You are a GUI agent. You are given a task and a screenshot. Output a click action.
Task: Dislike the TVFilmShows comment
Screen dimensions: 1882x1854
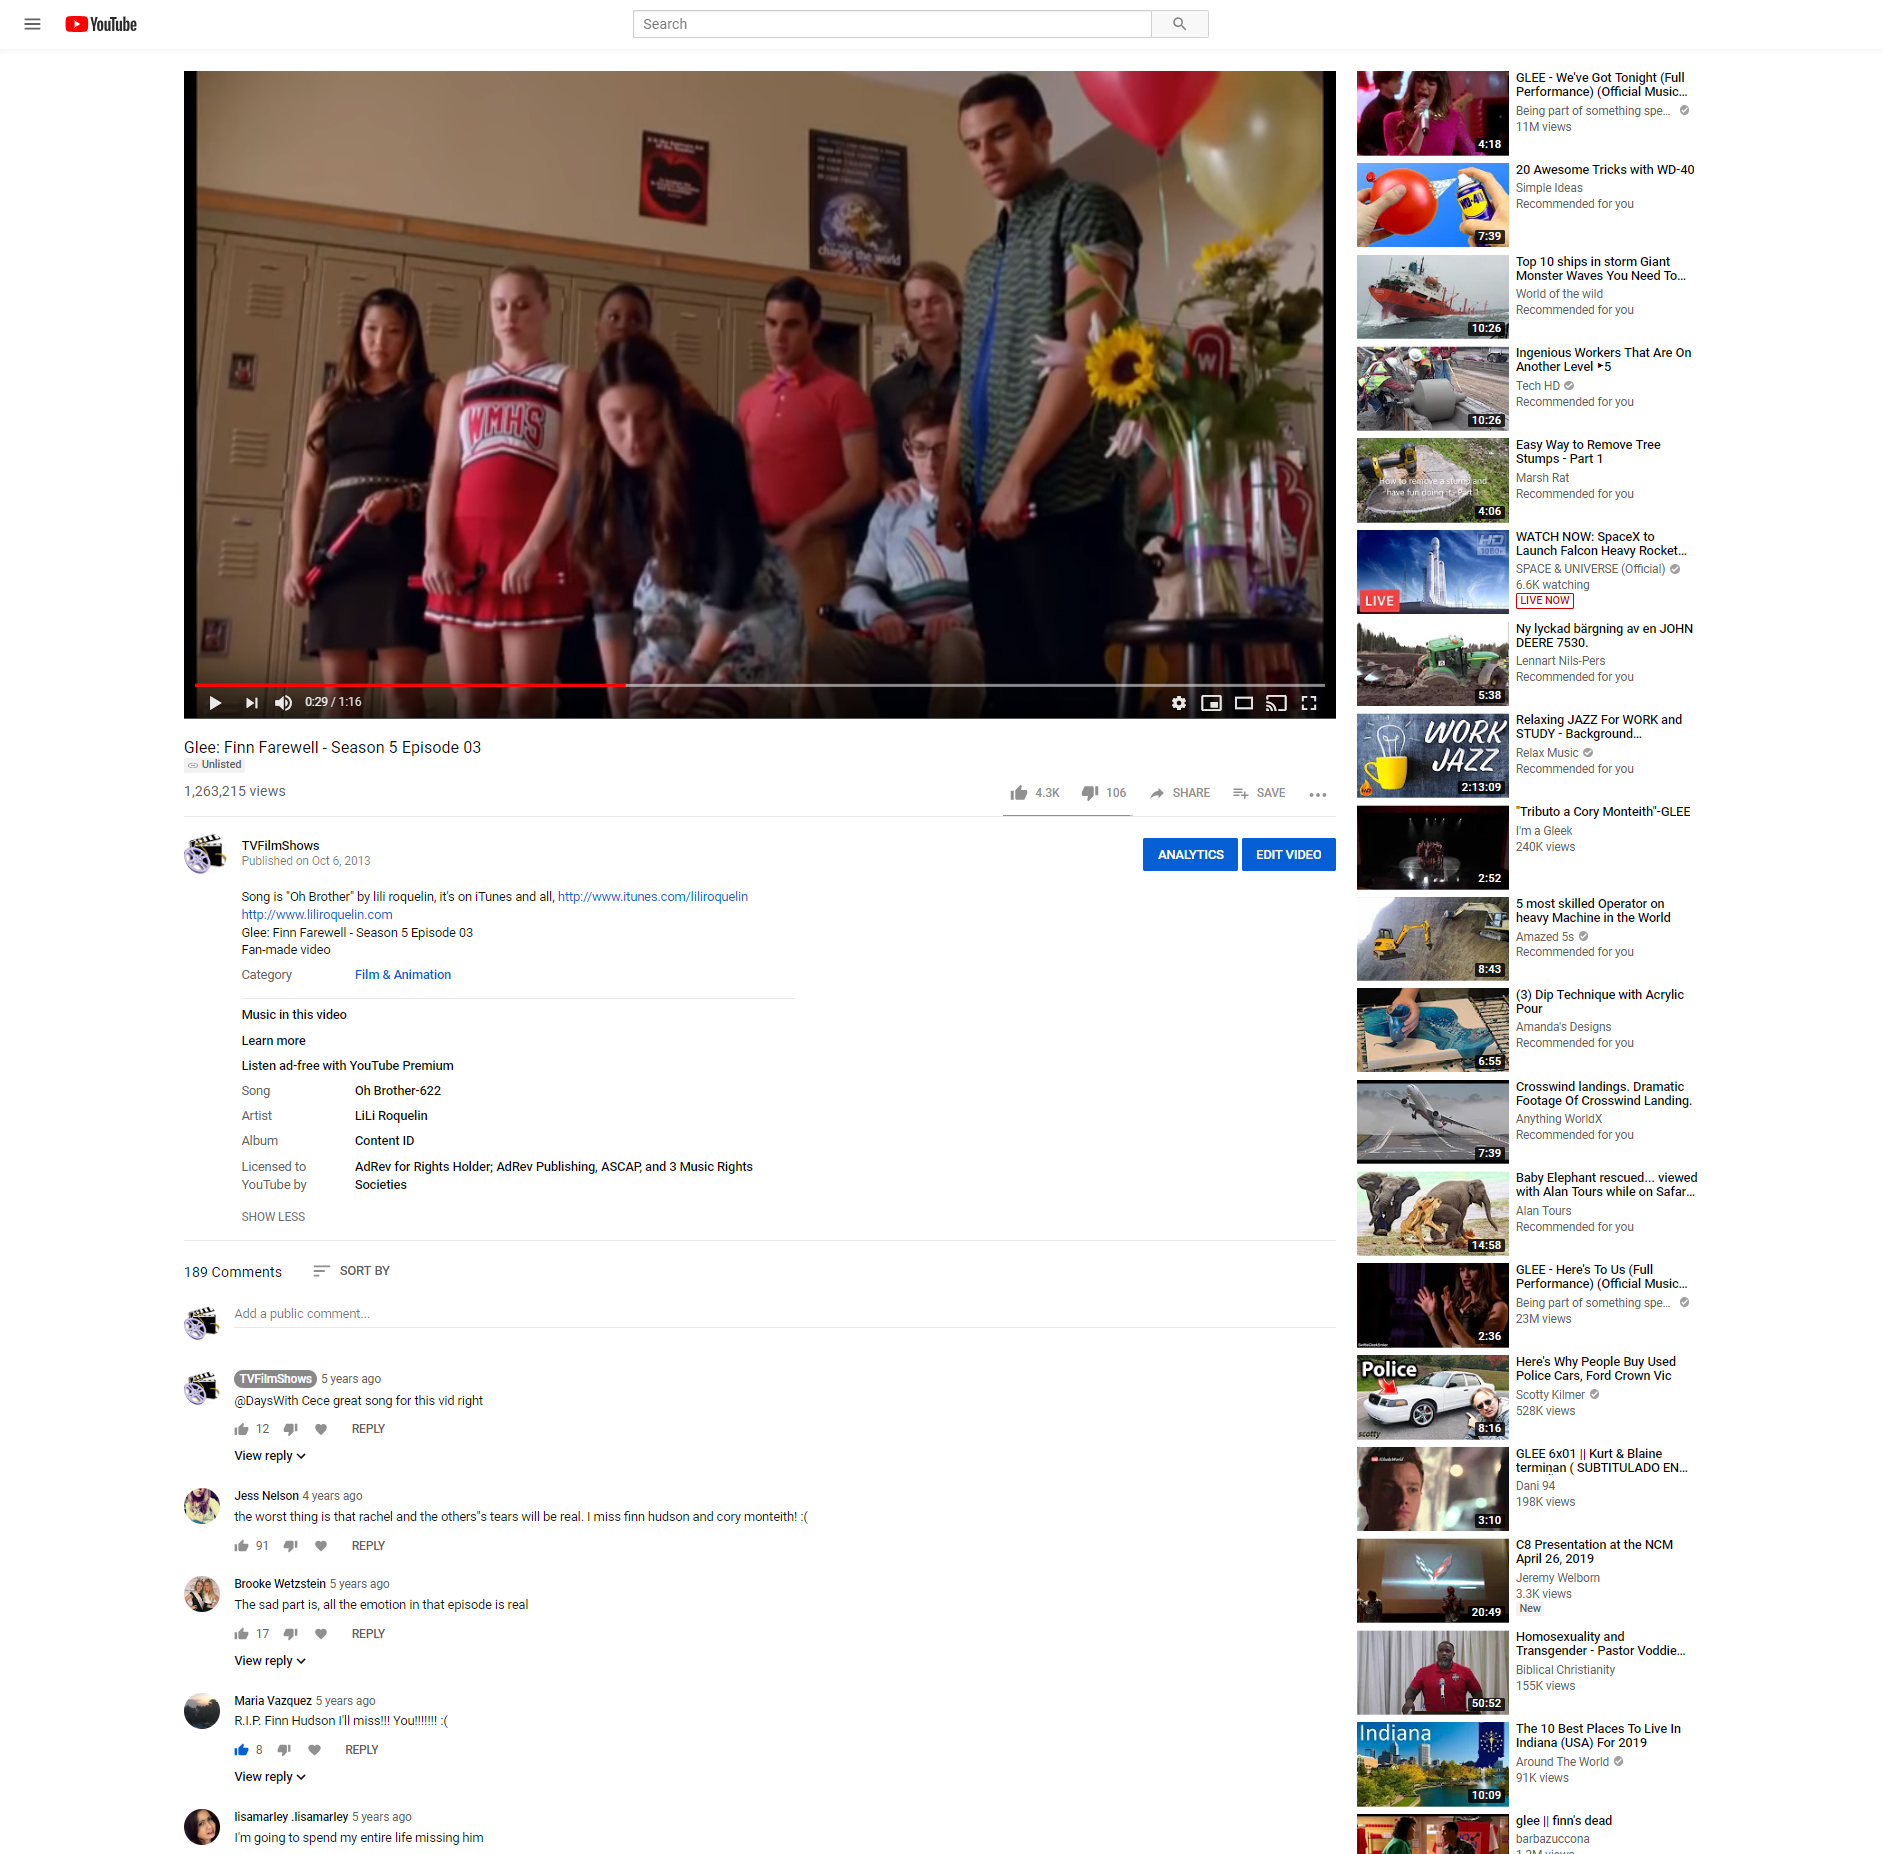click(291, 1430)
